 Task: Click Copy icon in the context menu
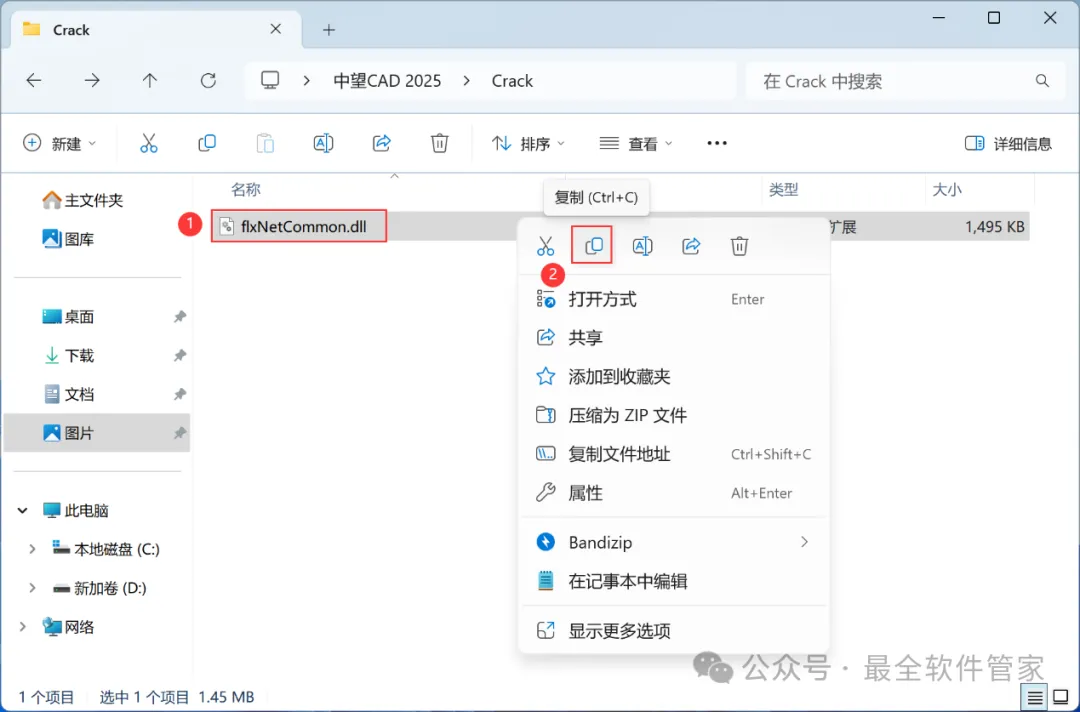point(593,246)
